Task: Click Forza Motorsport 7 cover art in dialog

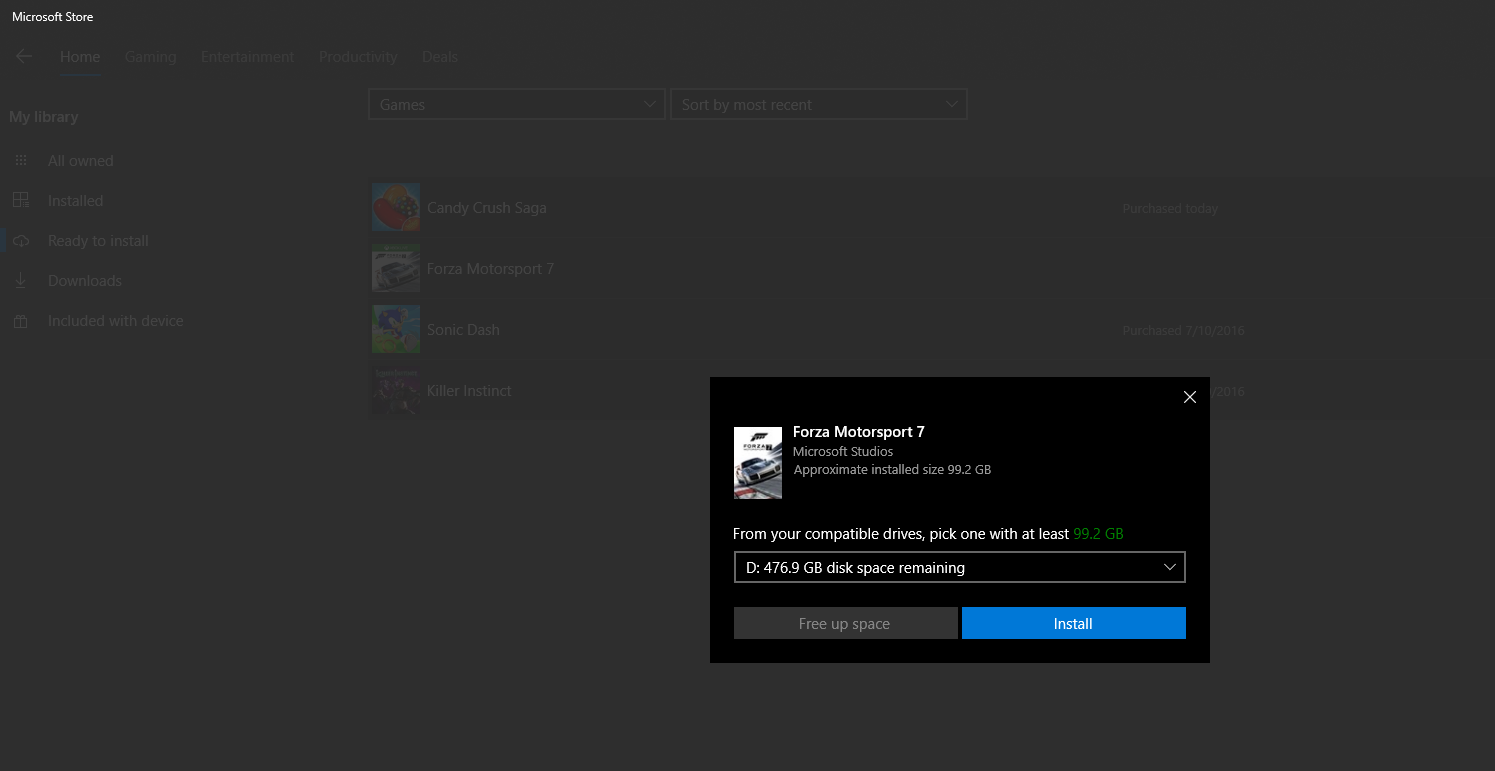Action: tap(758, 463)
